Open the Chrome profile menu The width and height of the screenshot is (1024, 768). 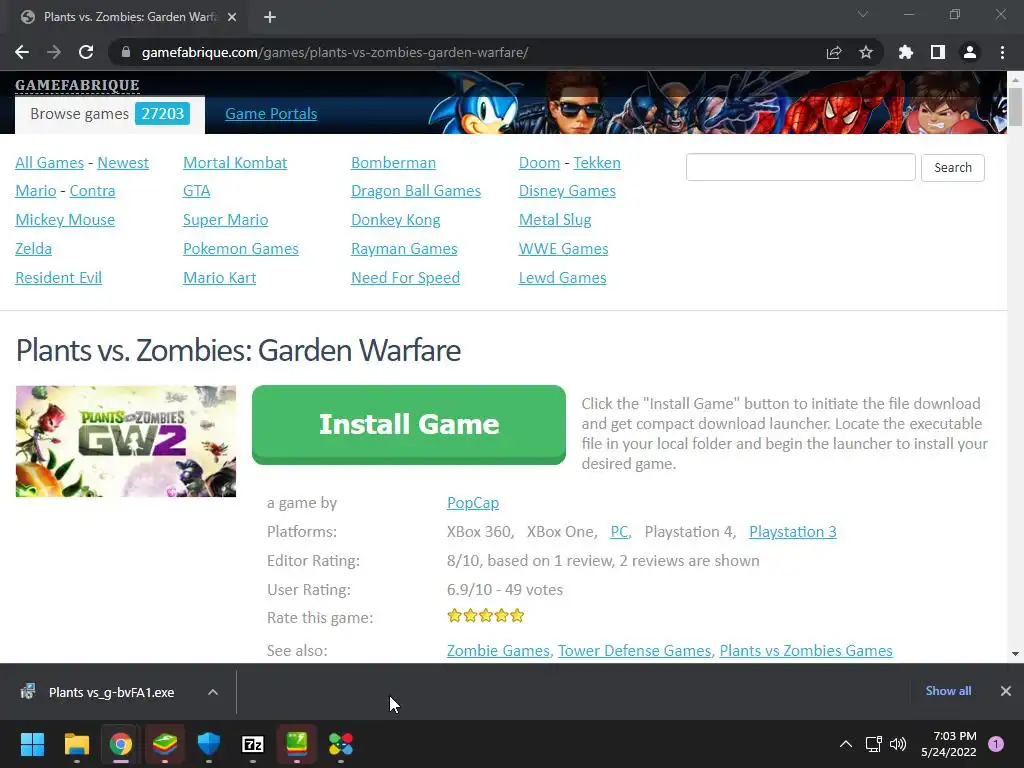pos(970,52)
